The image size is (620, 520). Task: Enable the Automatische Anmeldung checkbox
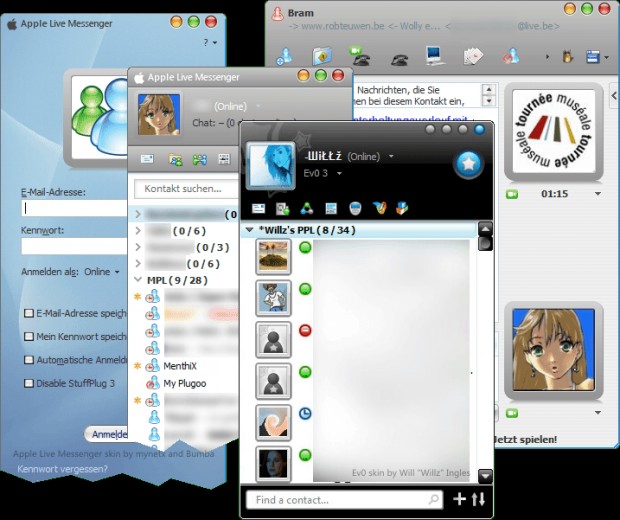pos(28,360)
